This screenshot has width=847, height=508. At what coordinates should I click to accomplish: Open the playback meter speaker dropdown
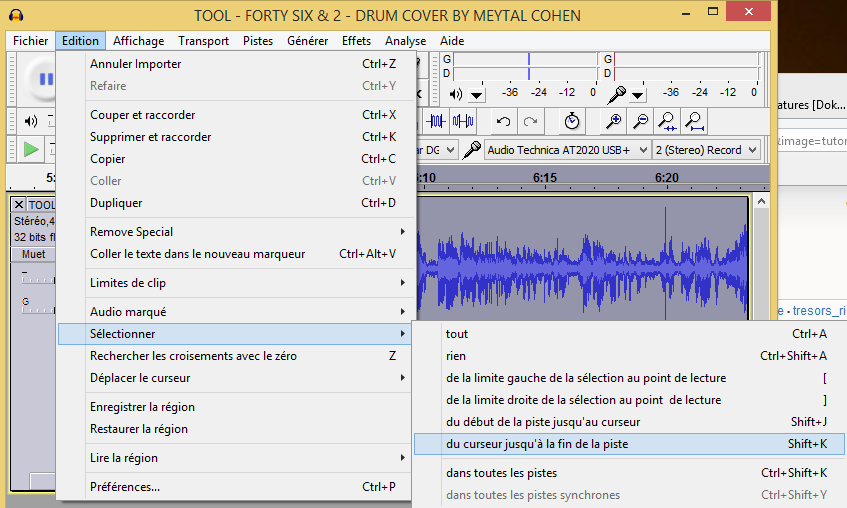(477, 94)
